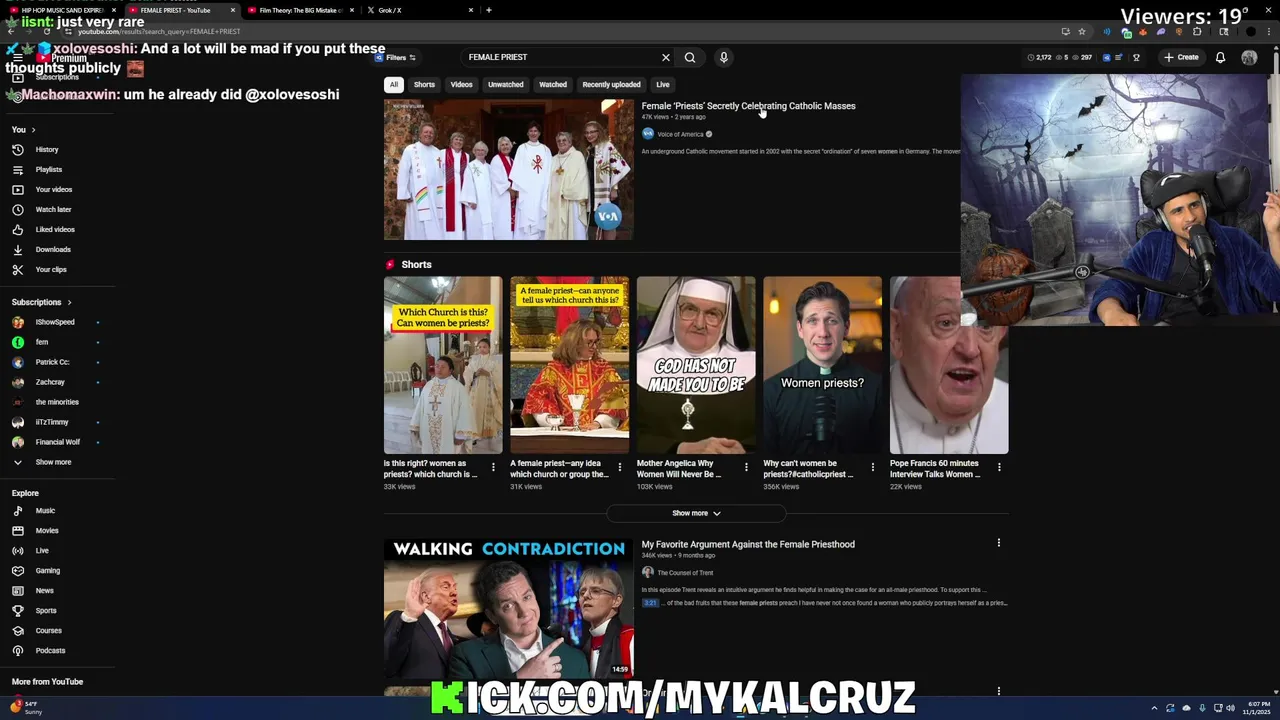This screenshot has width=1280, height=720.
Task: Expand the You section
Action: [23, 130]
